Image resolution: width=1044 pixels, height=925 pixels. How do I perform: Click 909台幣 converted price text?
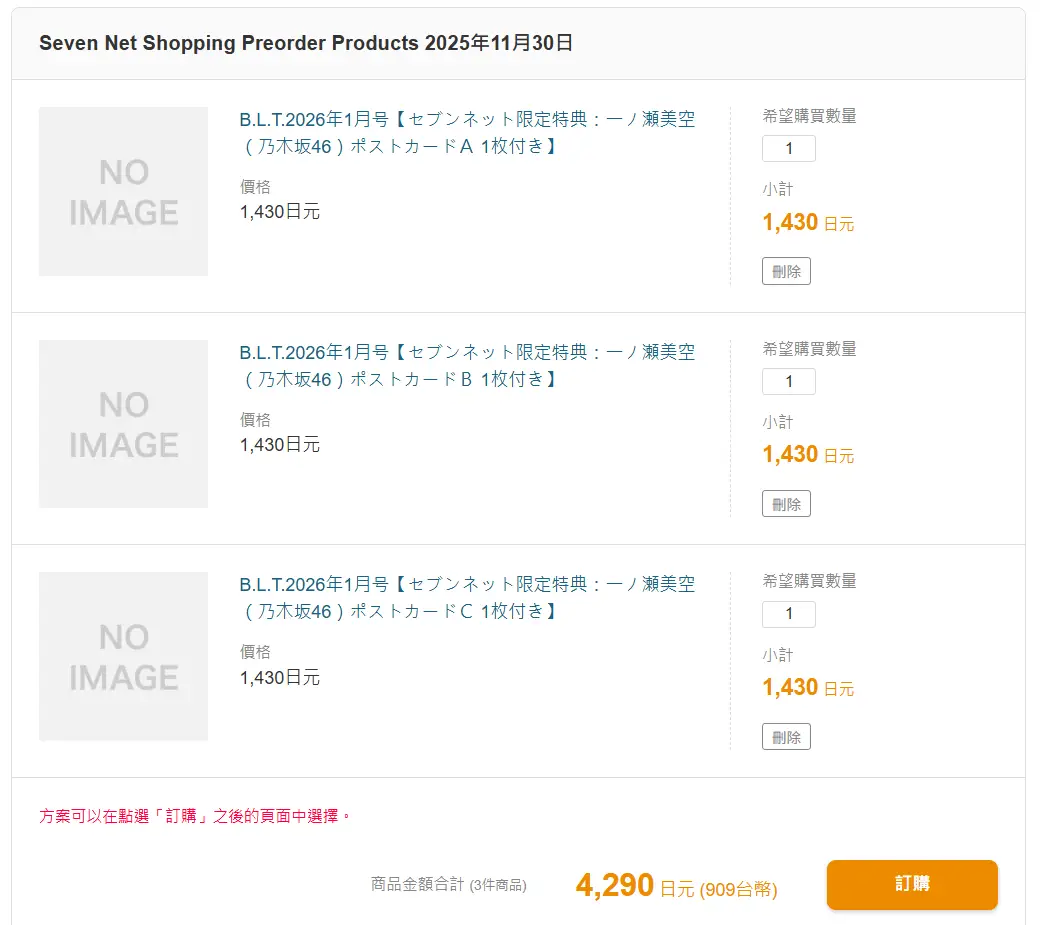(738, 889)
